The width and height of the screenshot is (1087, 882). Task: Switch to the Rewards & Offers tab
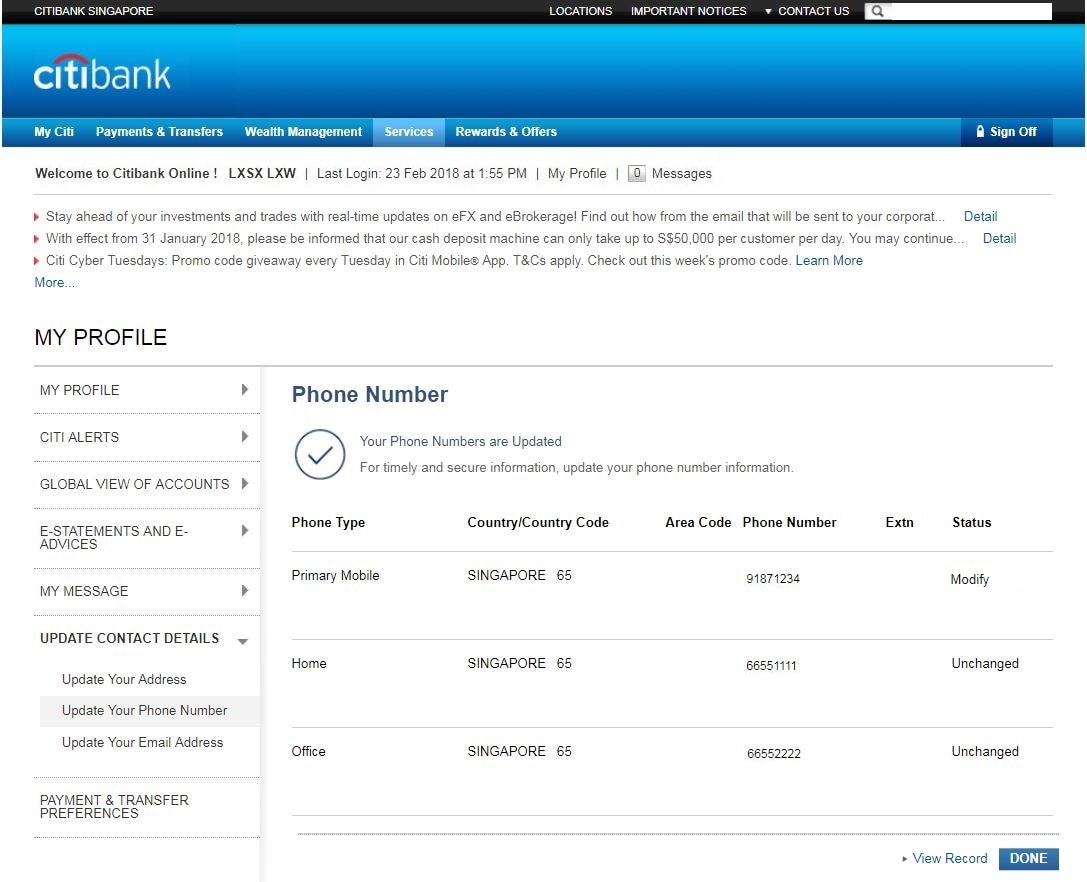(x=505, y=131)
